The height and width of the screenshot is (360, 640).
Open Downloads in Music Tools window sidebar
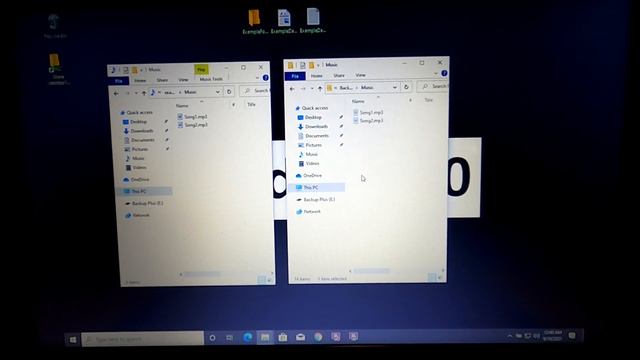138,131
